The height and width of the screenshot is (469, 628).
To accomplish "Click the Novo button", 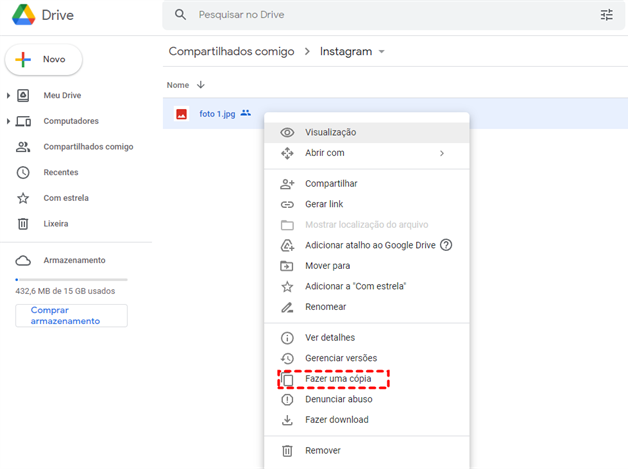I will tap(44, 59).
